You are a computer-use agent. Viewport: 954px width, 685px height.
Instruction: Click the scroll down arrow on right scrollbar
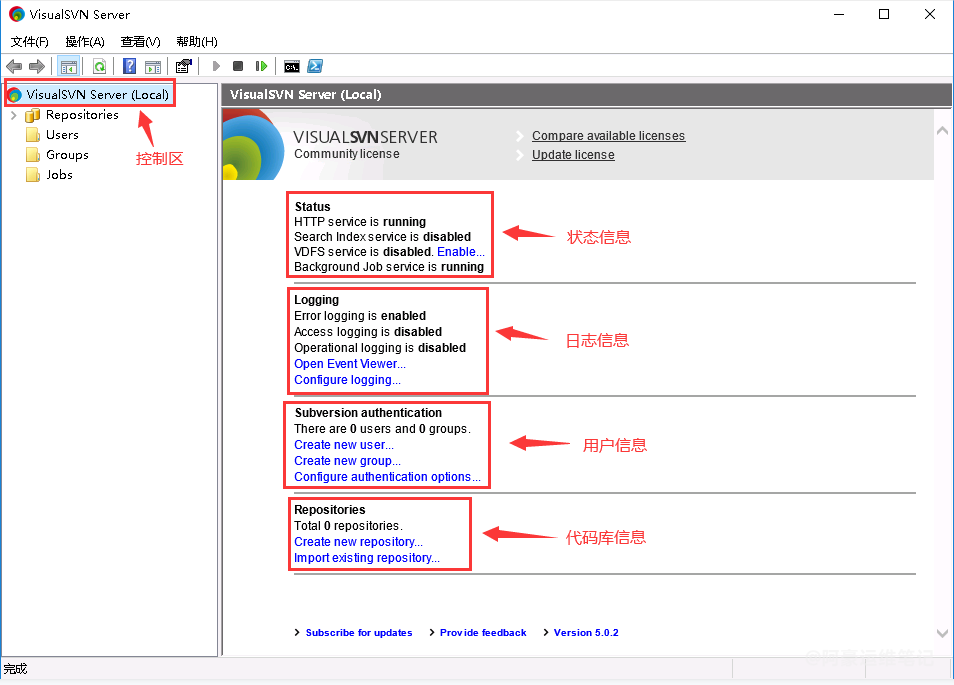pos(942,633)
